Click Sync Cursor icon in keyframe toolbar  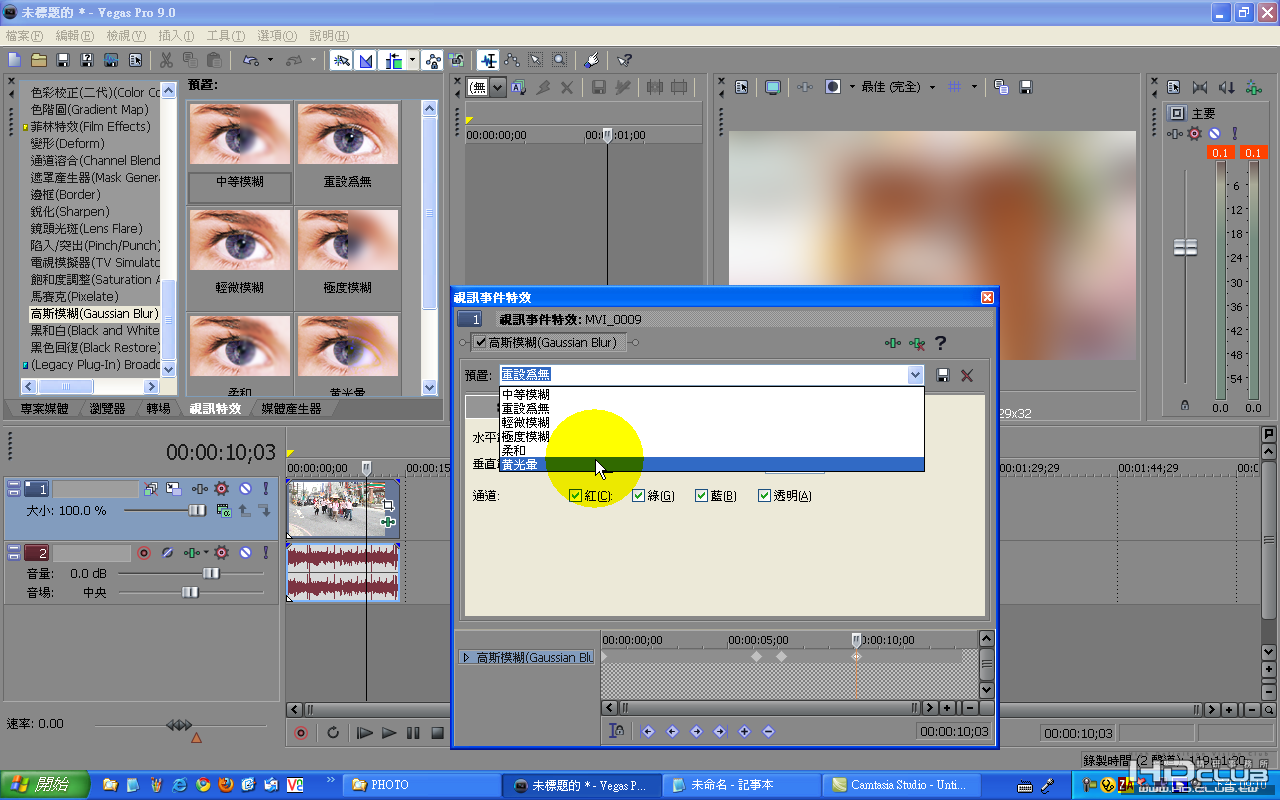coord(618,731)
